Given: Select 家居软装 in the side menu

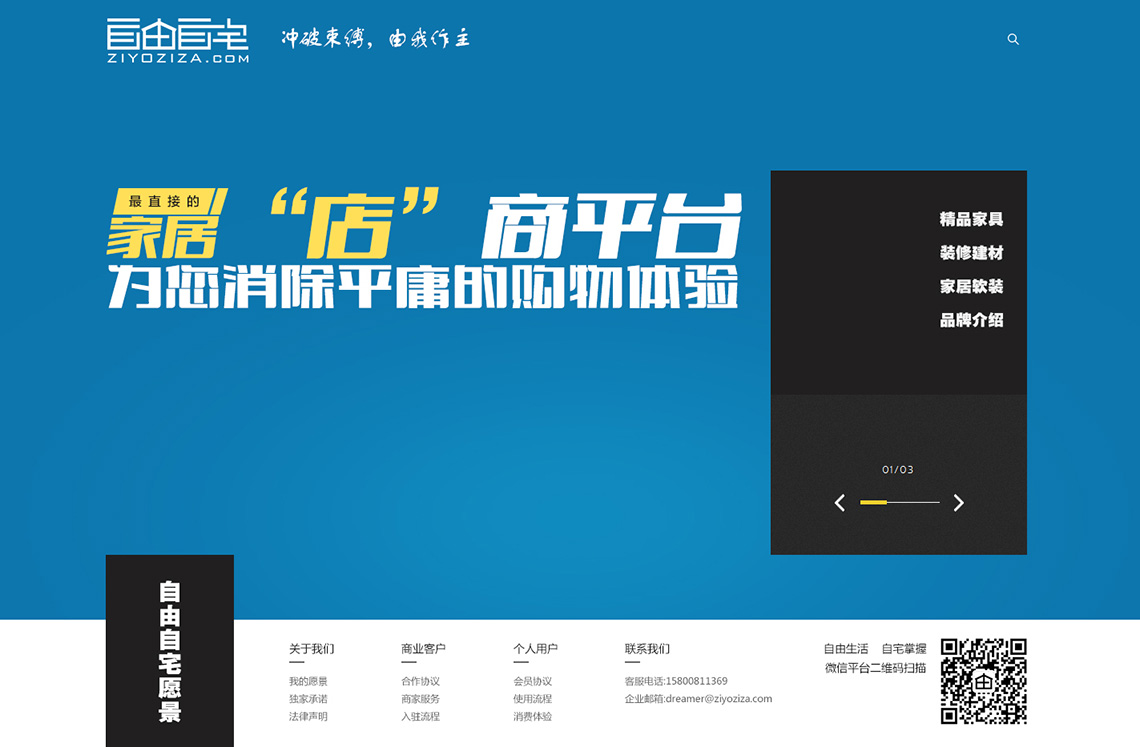Looking at the screenshot, I should coord(971,286).
